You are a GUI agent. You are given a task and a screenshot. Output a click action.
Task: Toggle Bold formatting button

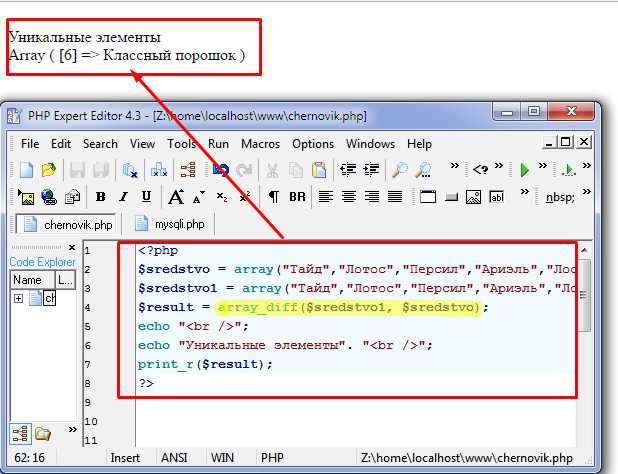click(100, 197)
